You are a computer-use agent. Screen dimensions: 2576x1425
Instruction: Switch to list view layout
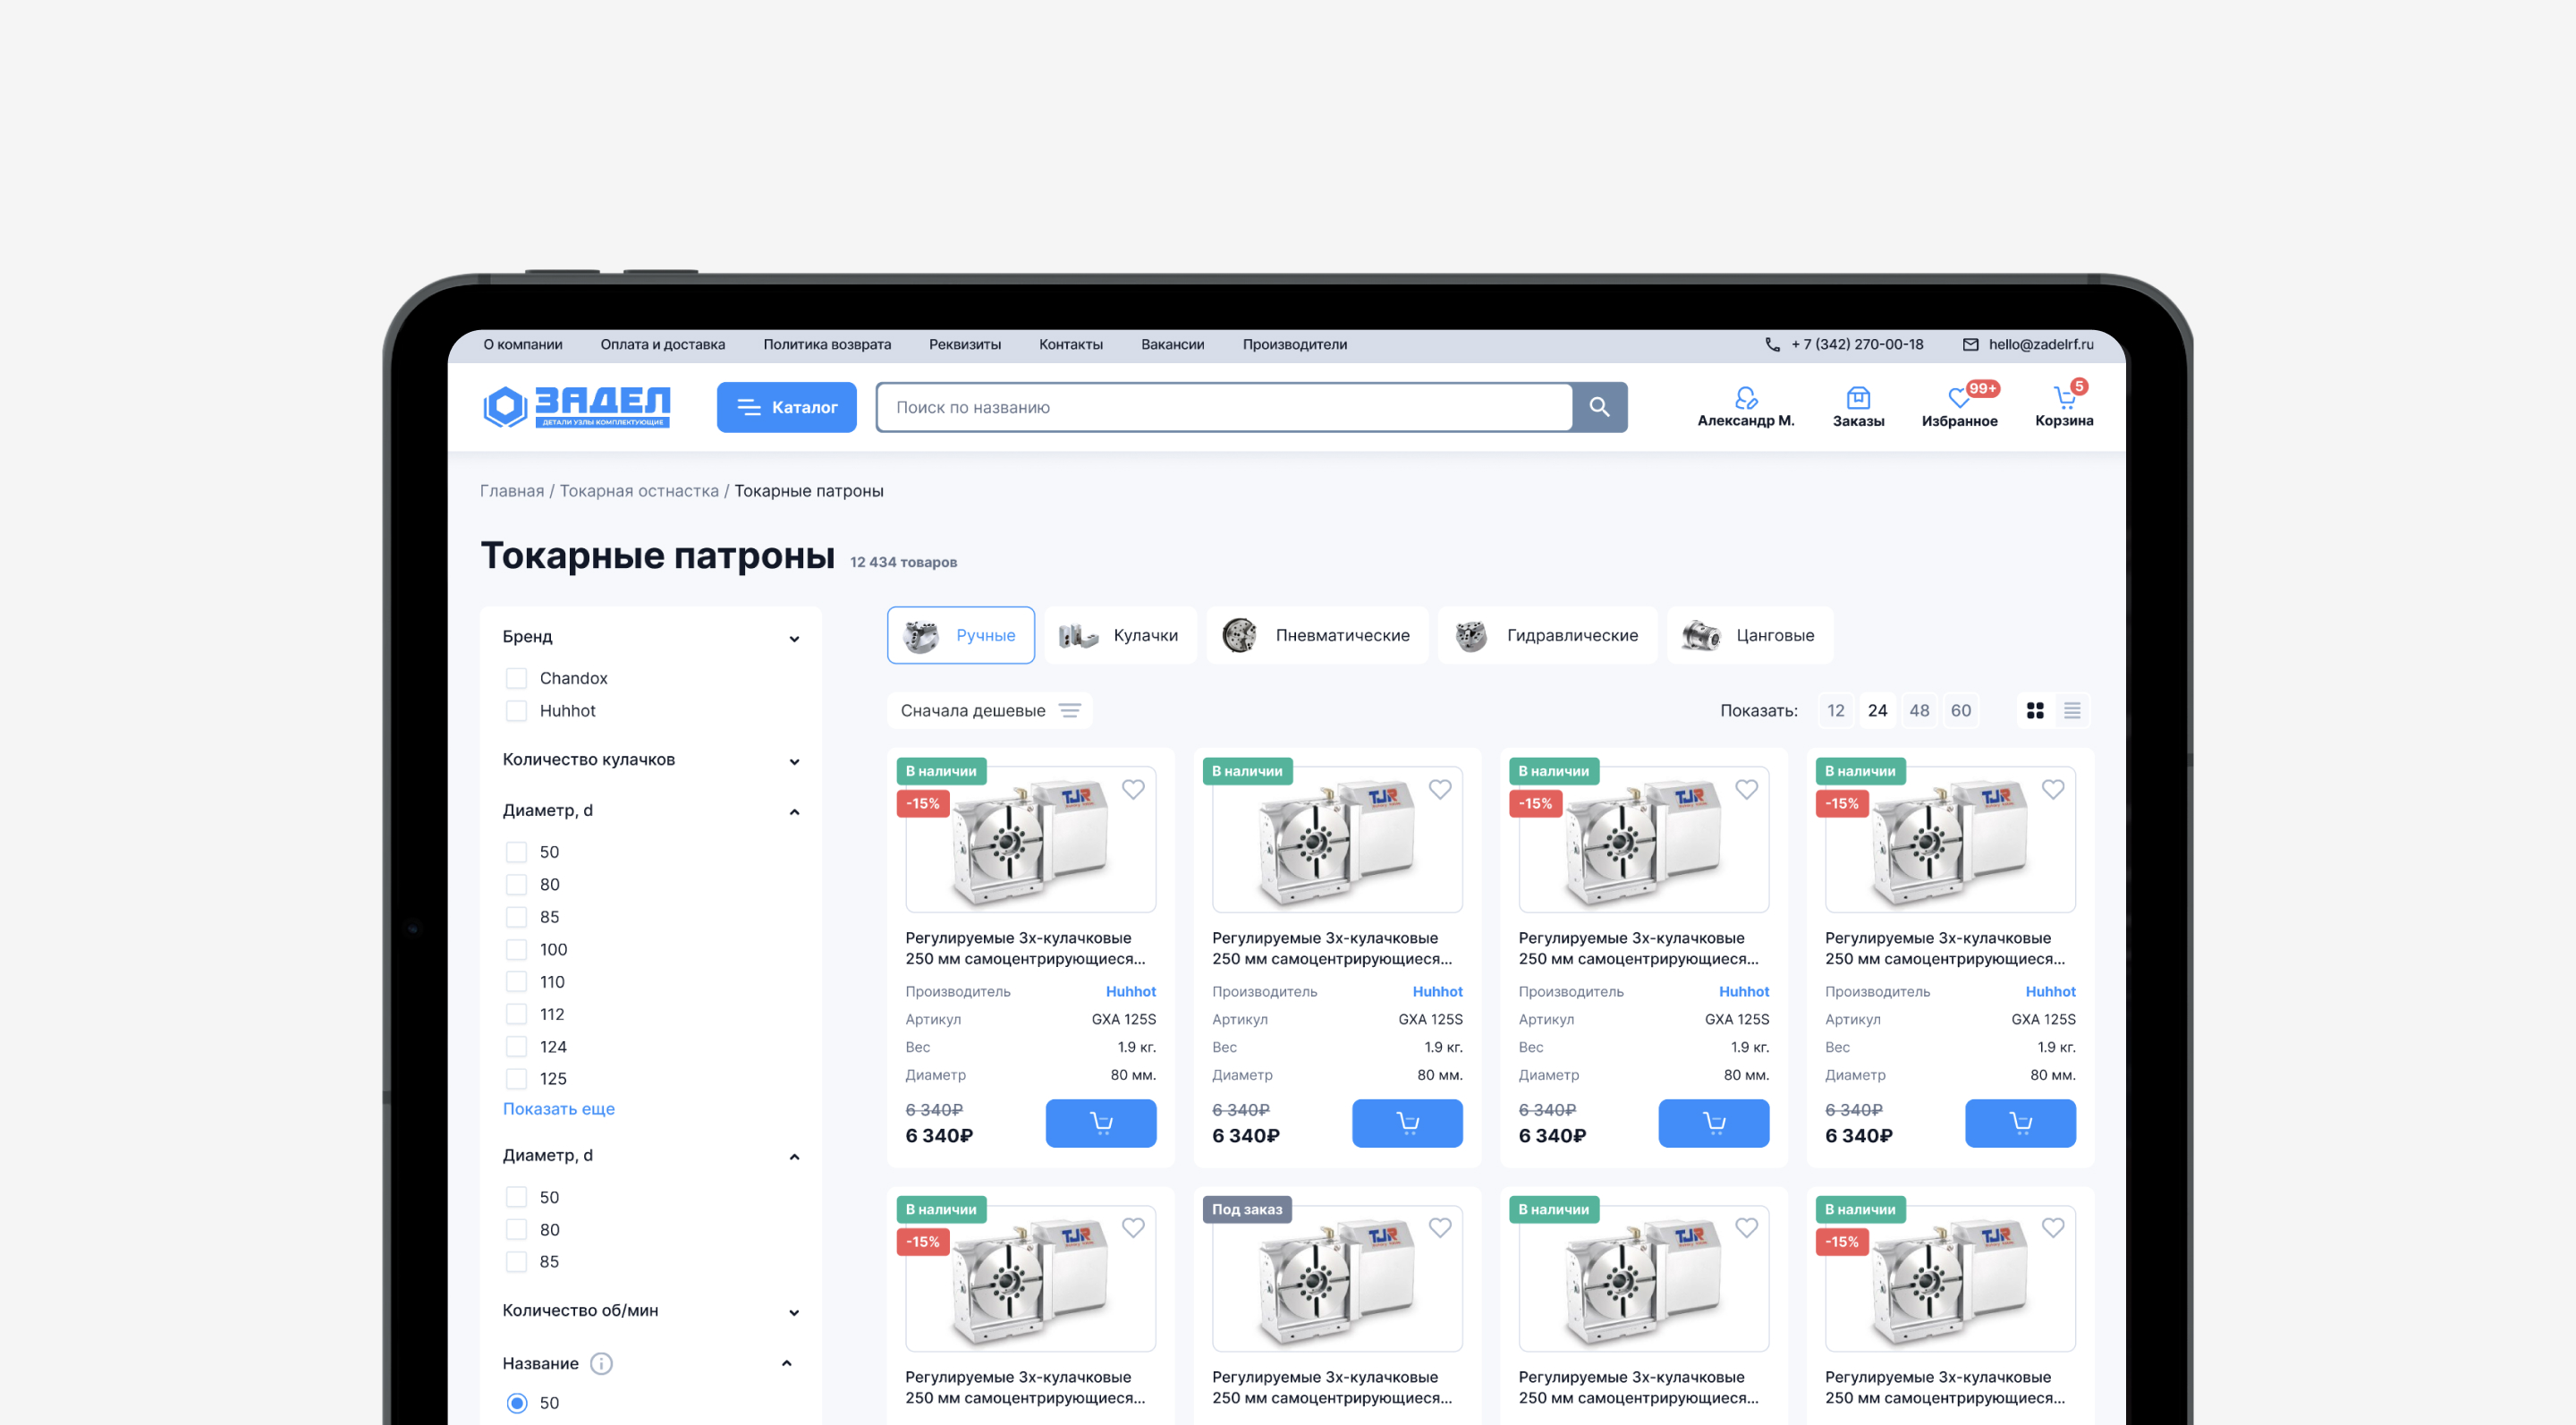pos(2072,710)
